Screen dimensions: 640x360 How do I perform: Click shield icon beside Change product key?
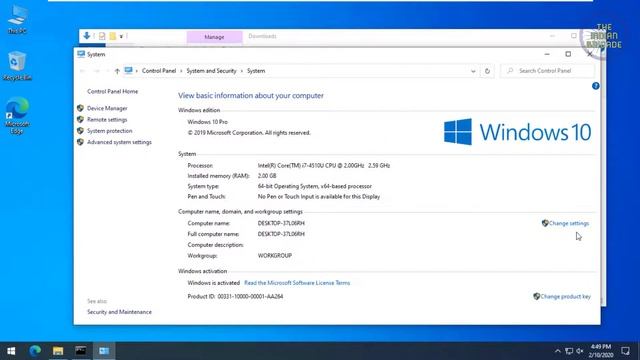click(536, 296)
